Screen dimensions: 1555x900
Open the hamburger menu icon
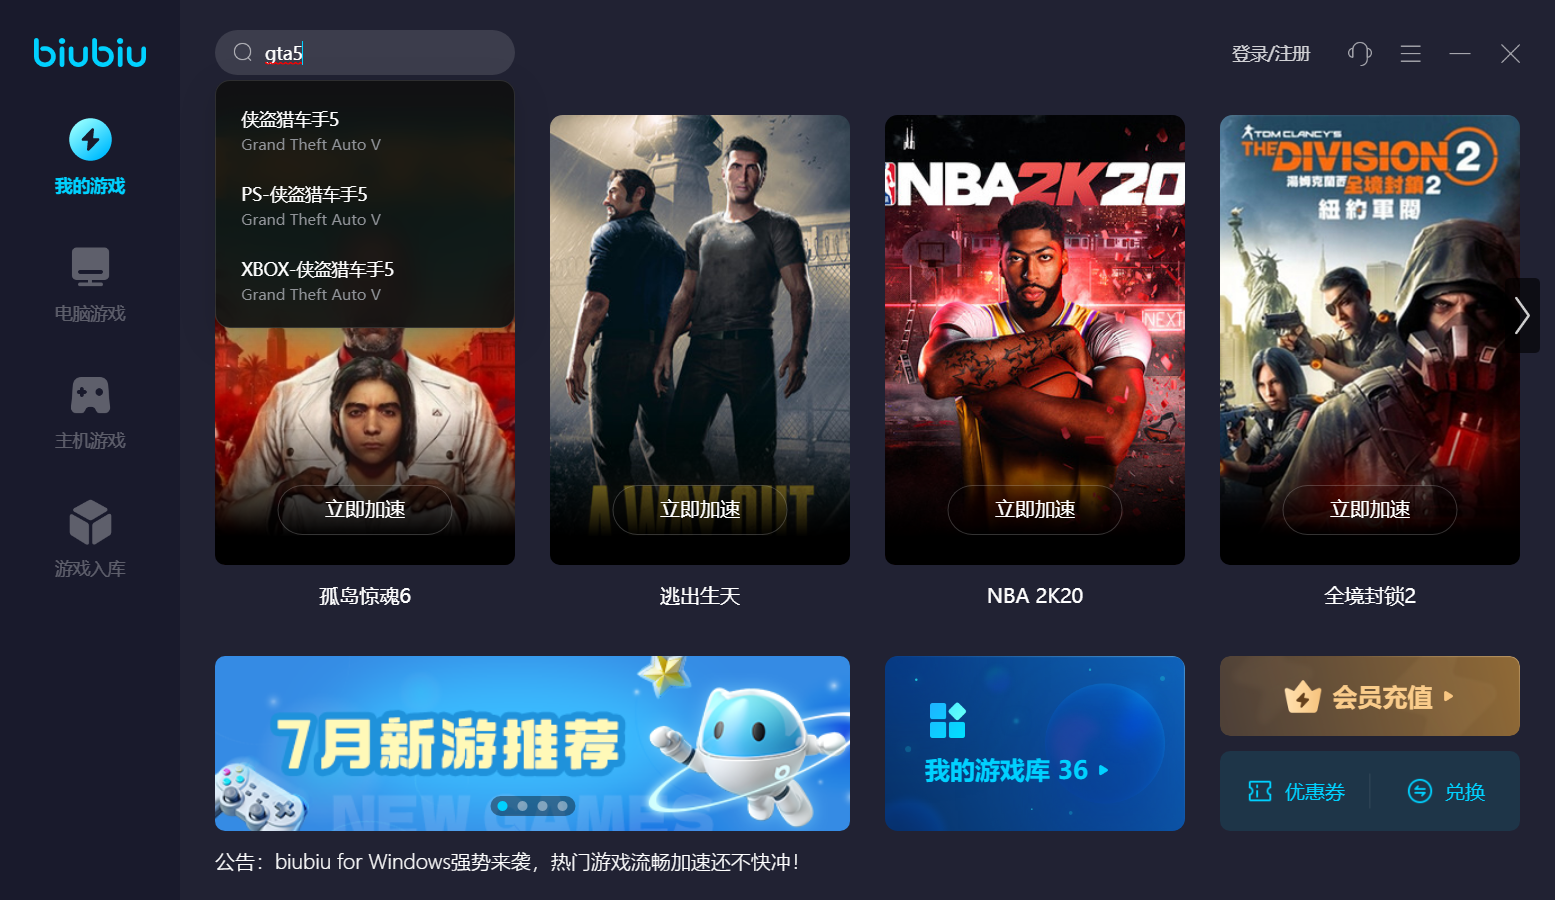[1411, 54]
